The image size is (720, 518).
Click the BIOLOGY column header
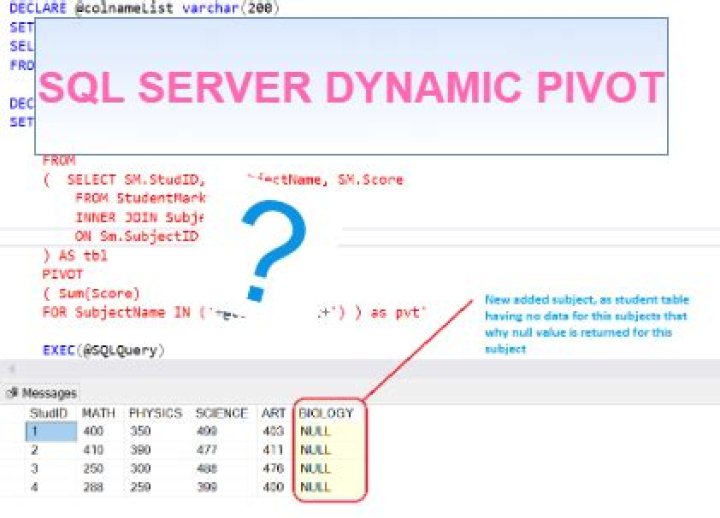pos(326,413)
